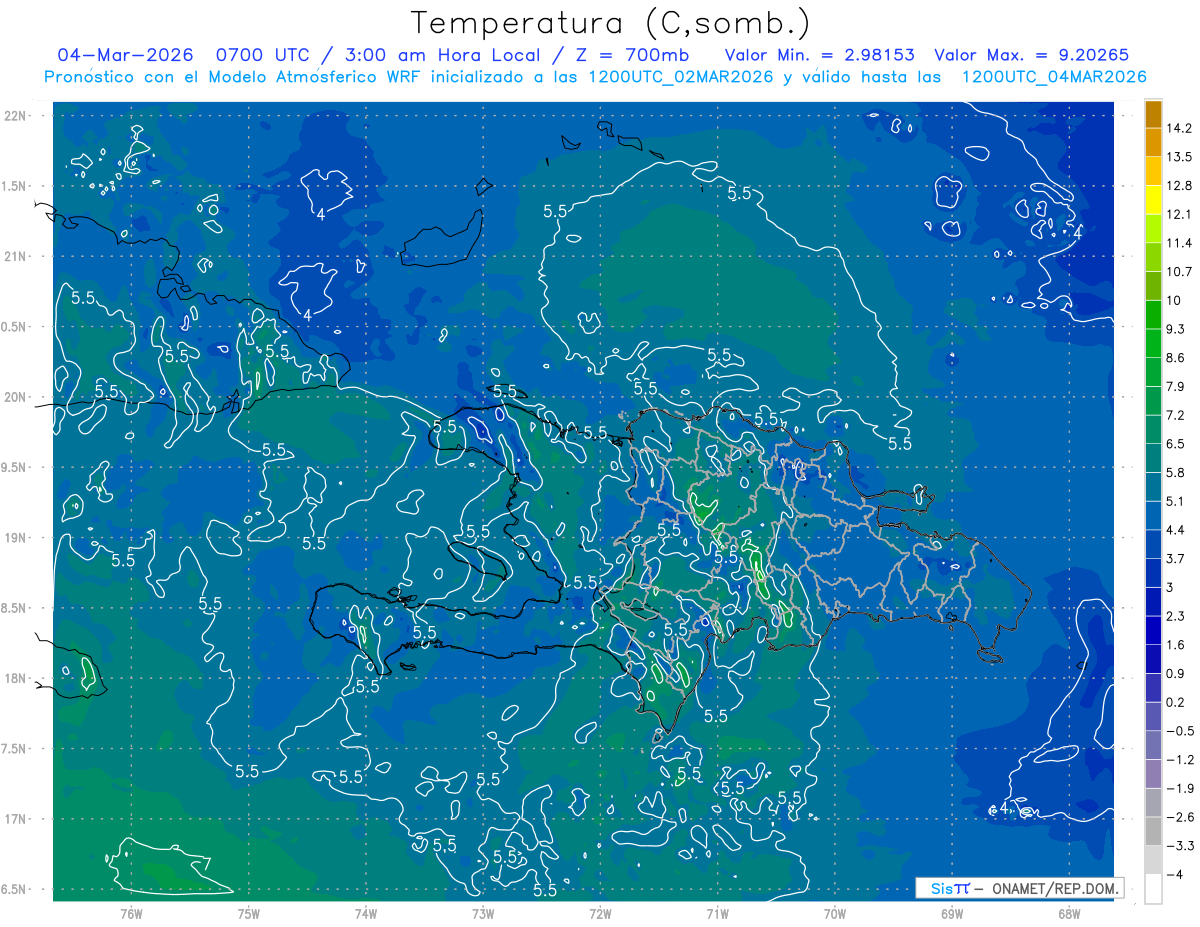Click the 70W longitude axis label
The height and width of the screenshot is (927, 1200).
tap(835, 913)
